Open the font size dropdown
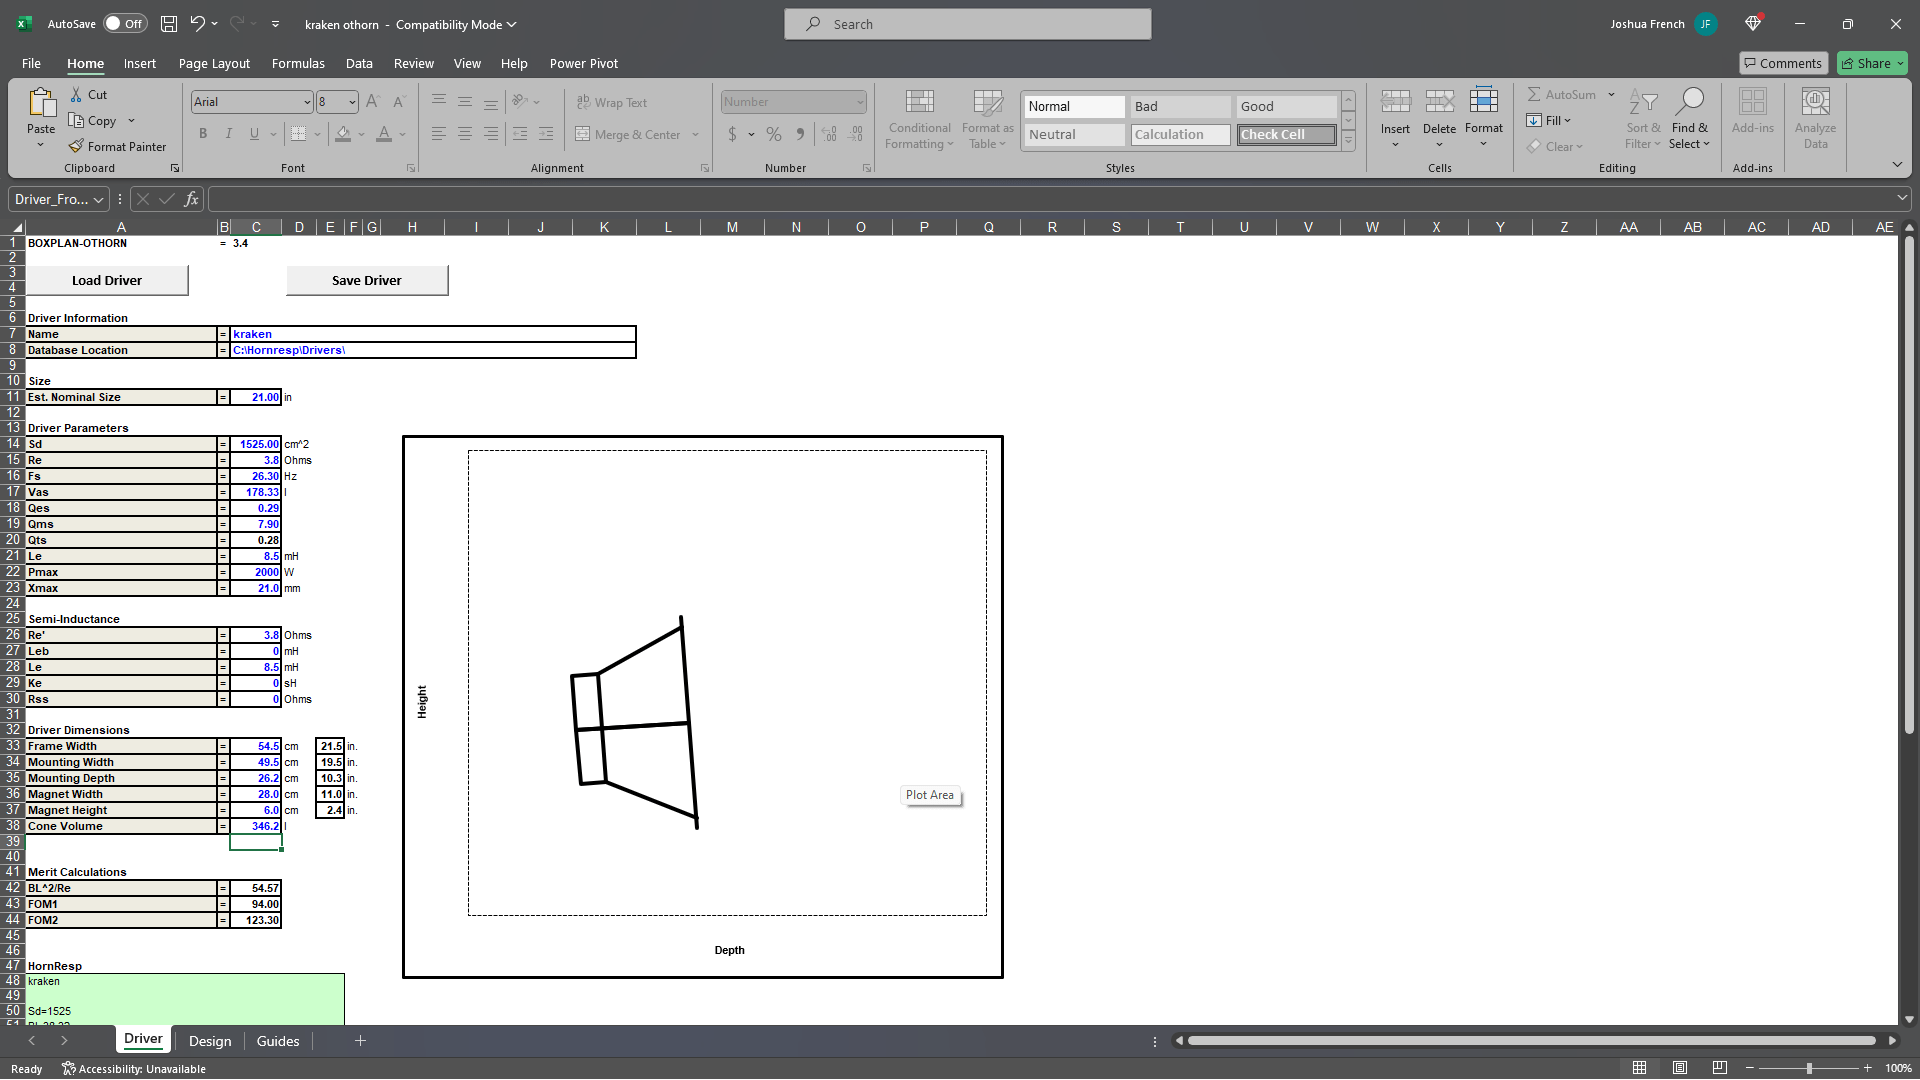 pos(352,102)
